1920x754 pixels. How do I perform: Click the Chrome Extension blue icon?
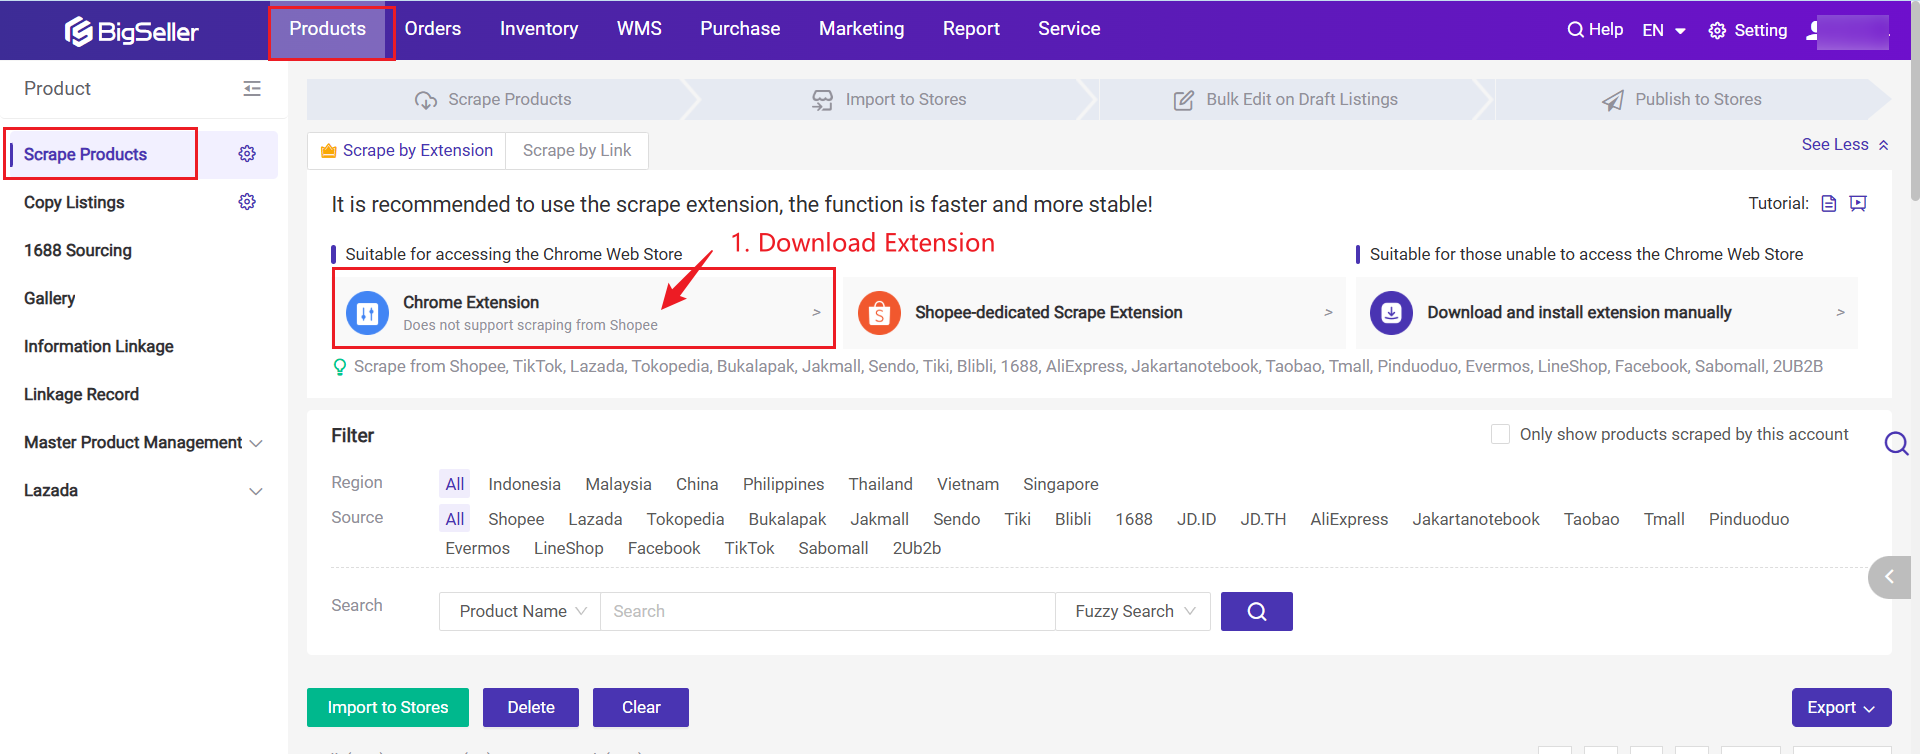pos(367,313)
